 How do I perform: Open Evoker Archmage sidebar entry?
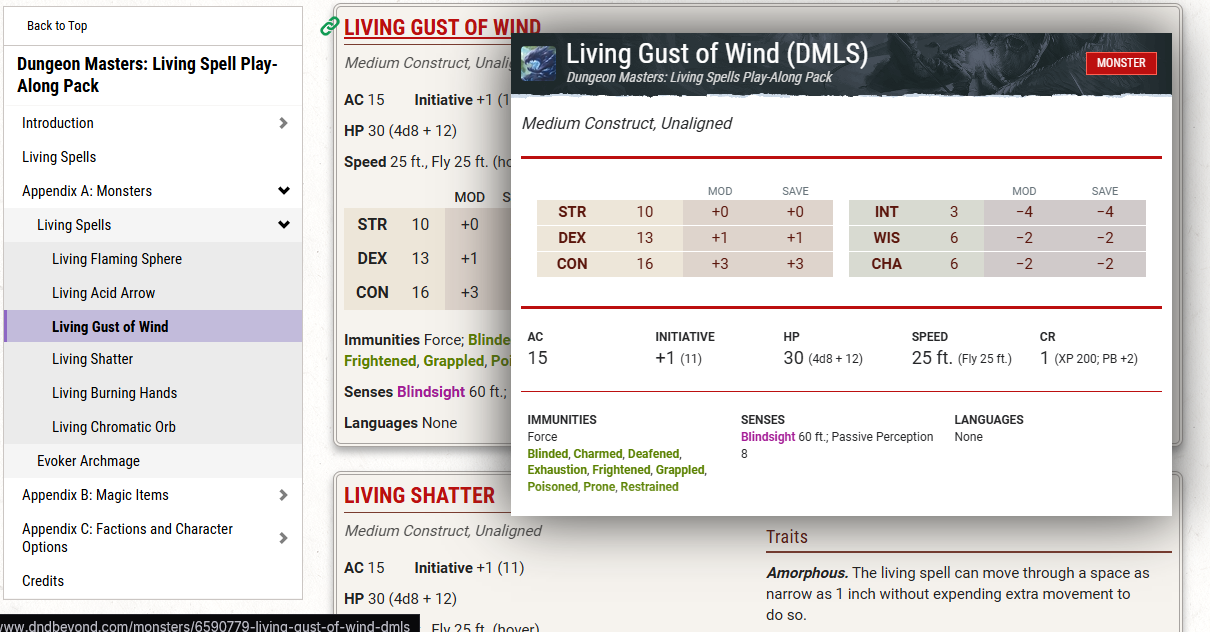(x=88, y=461)
